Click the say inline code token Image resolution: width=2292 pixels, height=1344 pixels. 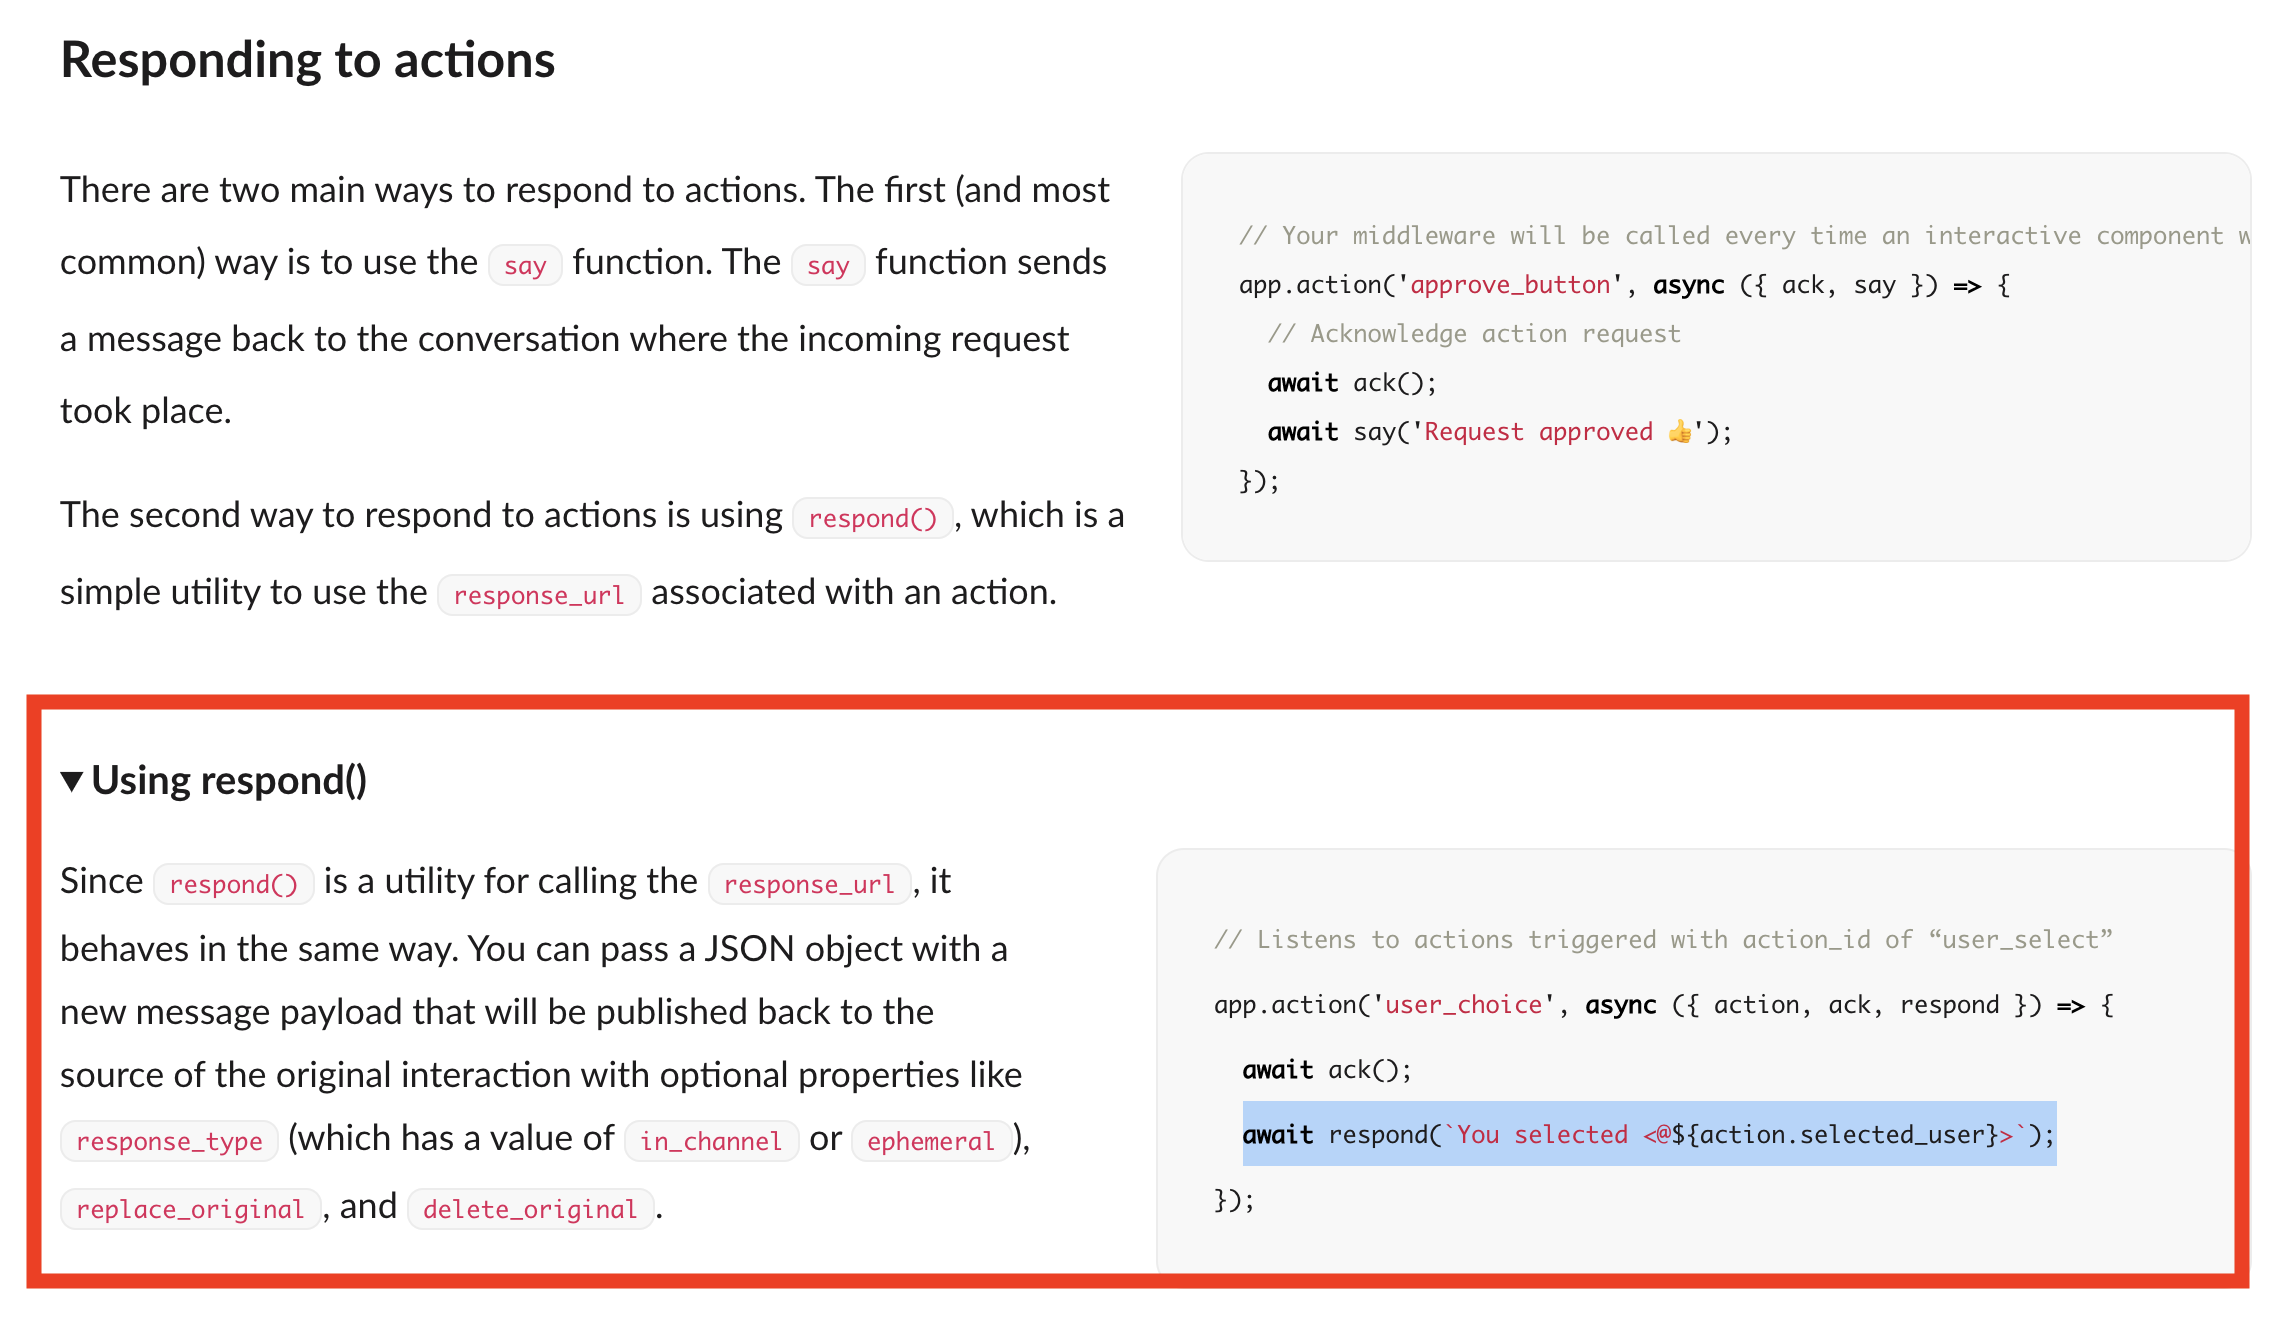525,264
